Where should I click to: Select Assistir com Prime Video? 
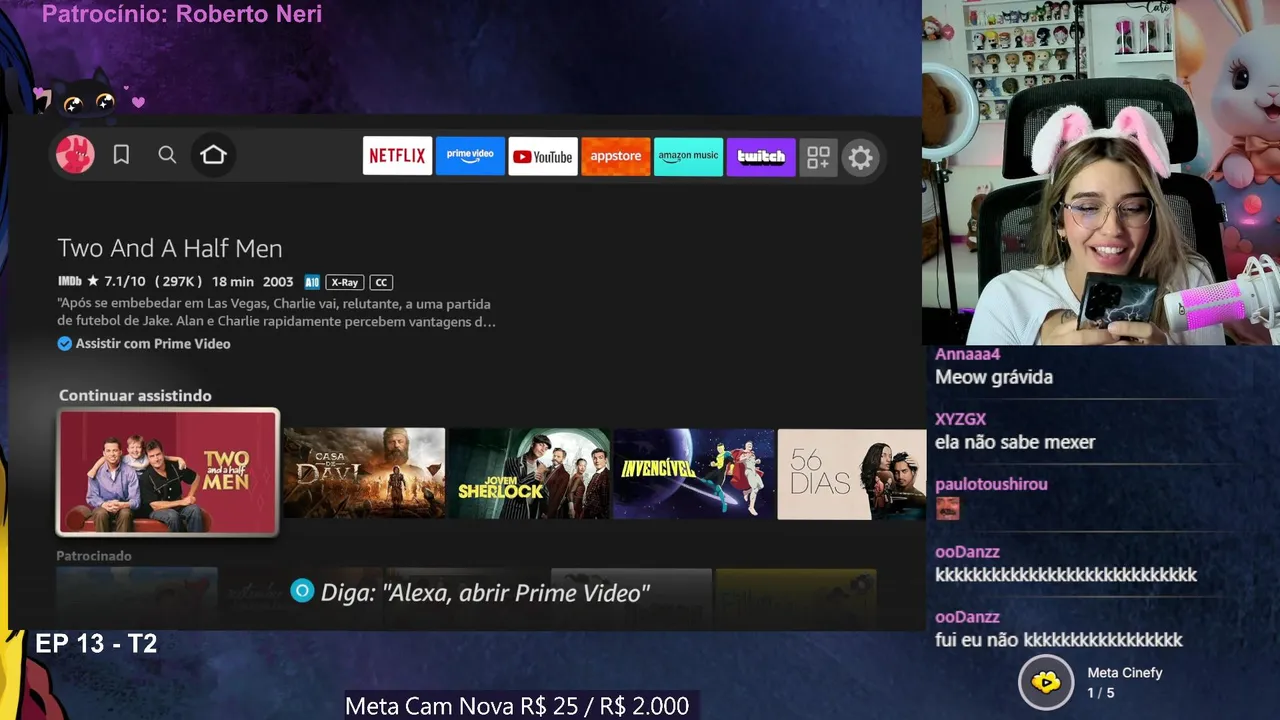[153, 343]
